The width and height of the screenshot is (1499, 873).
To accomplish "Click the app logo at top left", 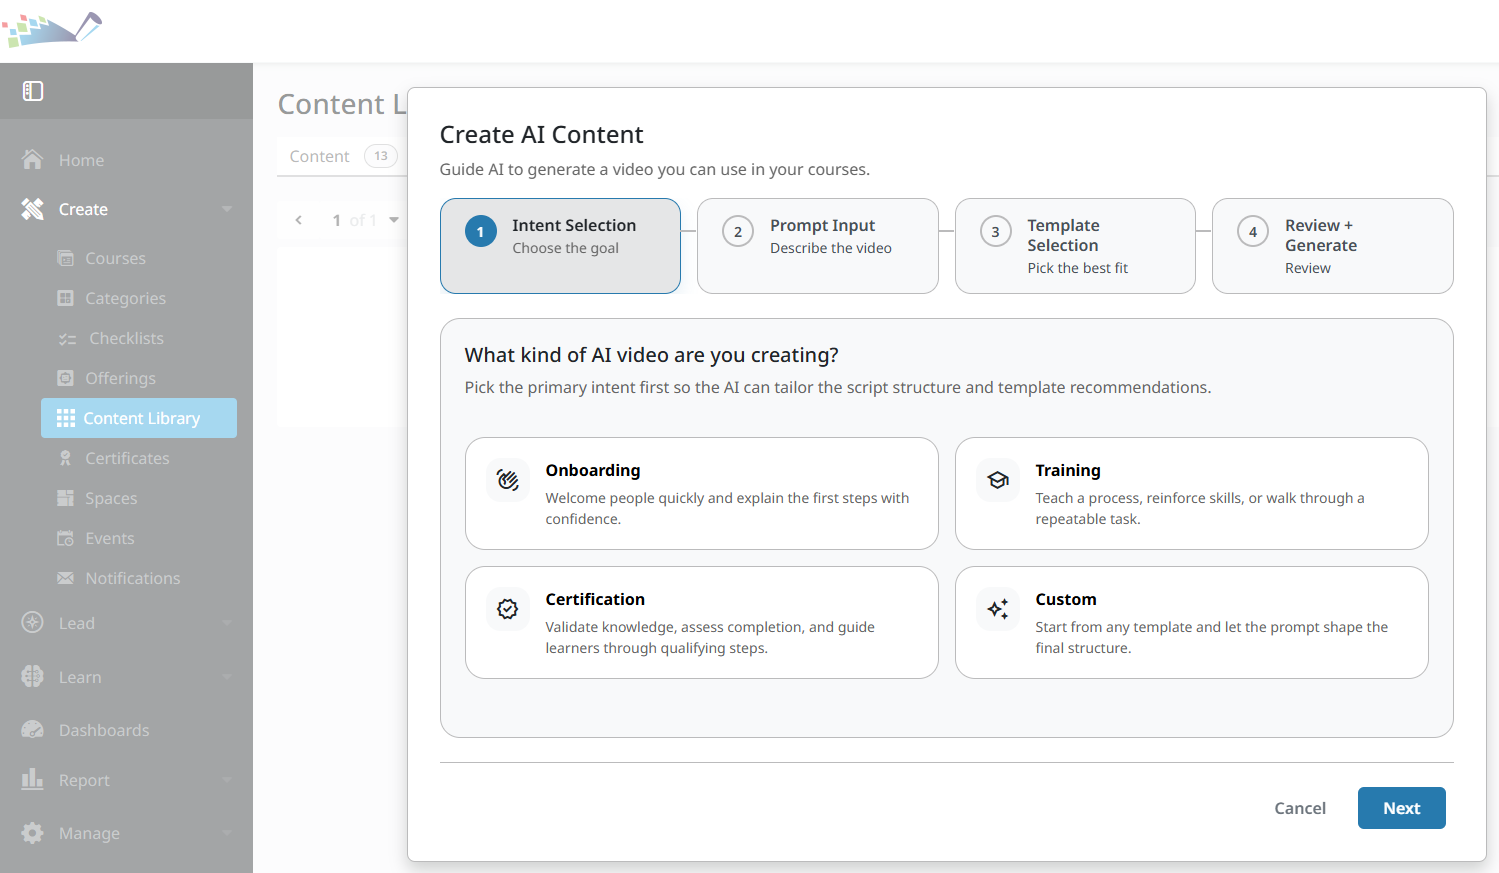I will point(52,30).
